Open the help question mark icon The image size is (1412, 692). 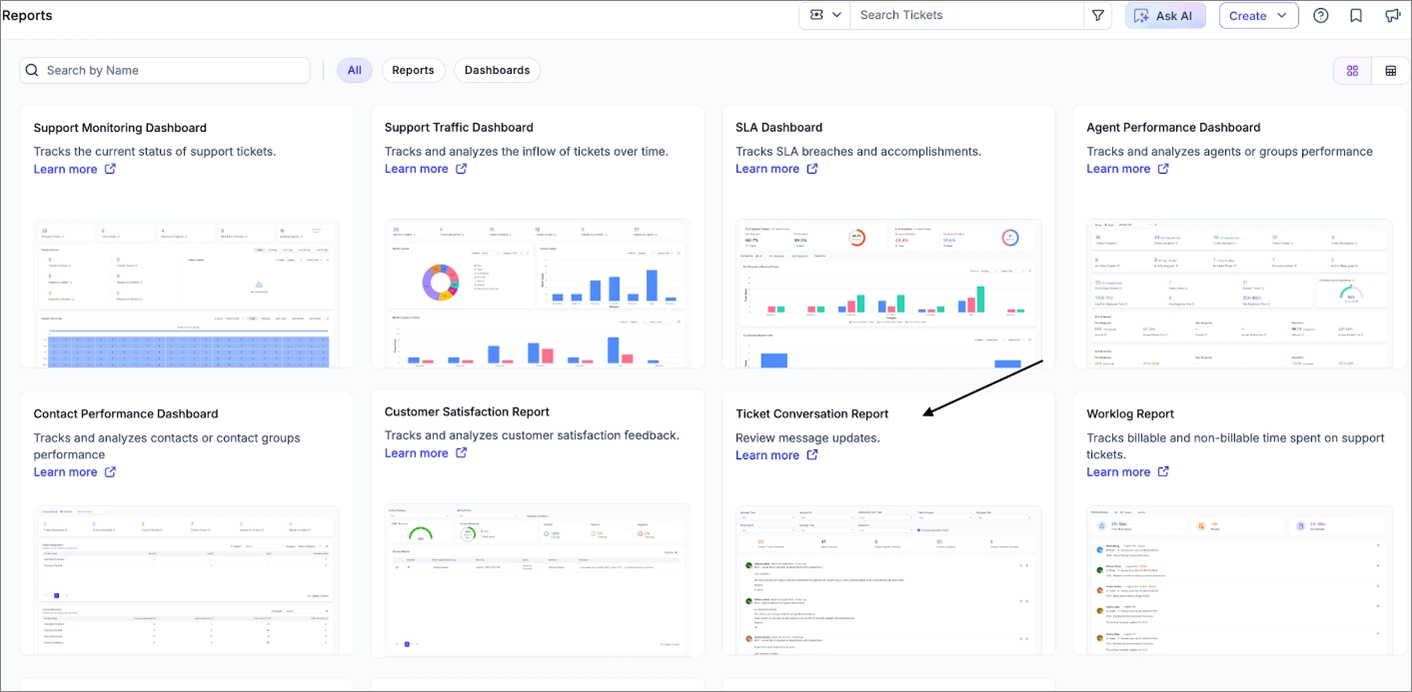(1321, 16)
